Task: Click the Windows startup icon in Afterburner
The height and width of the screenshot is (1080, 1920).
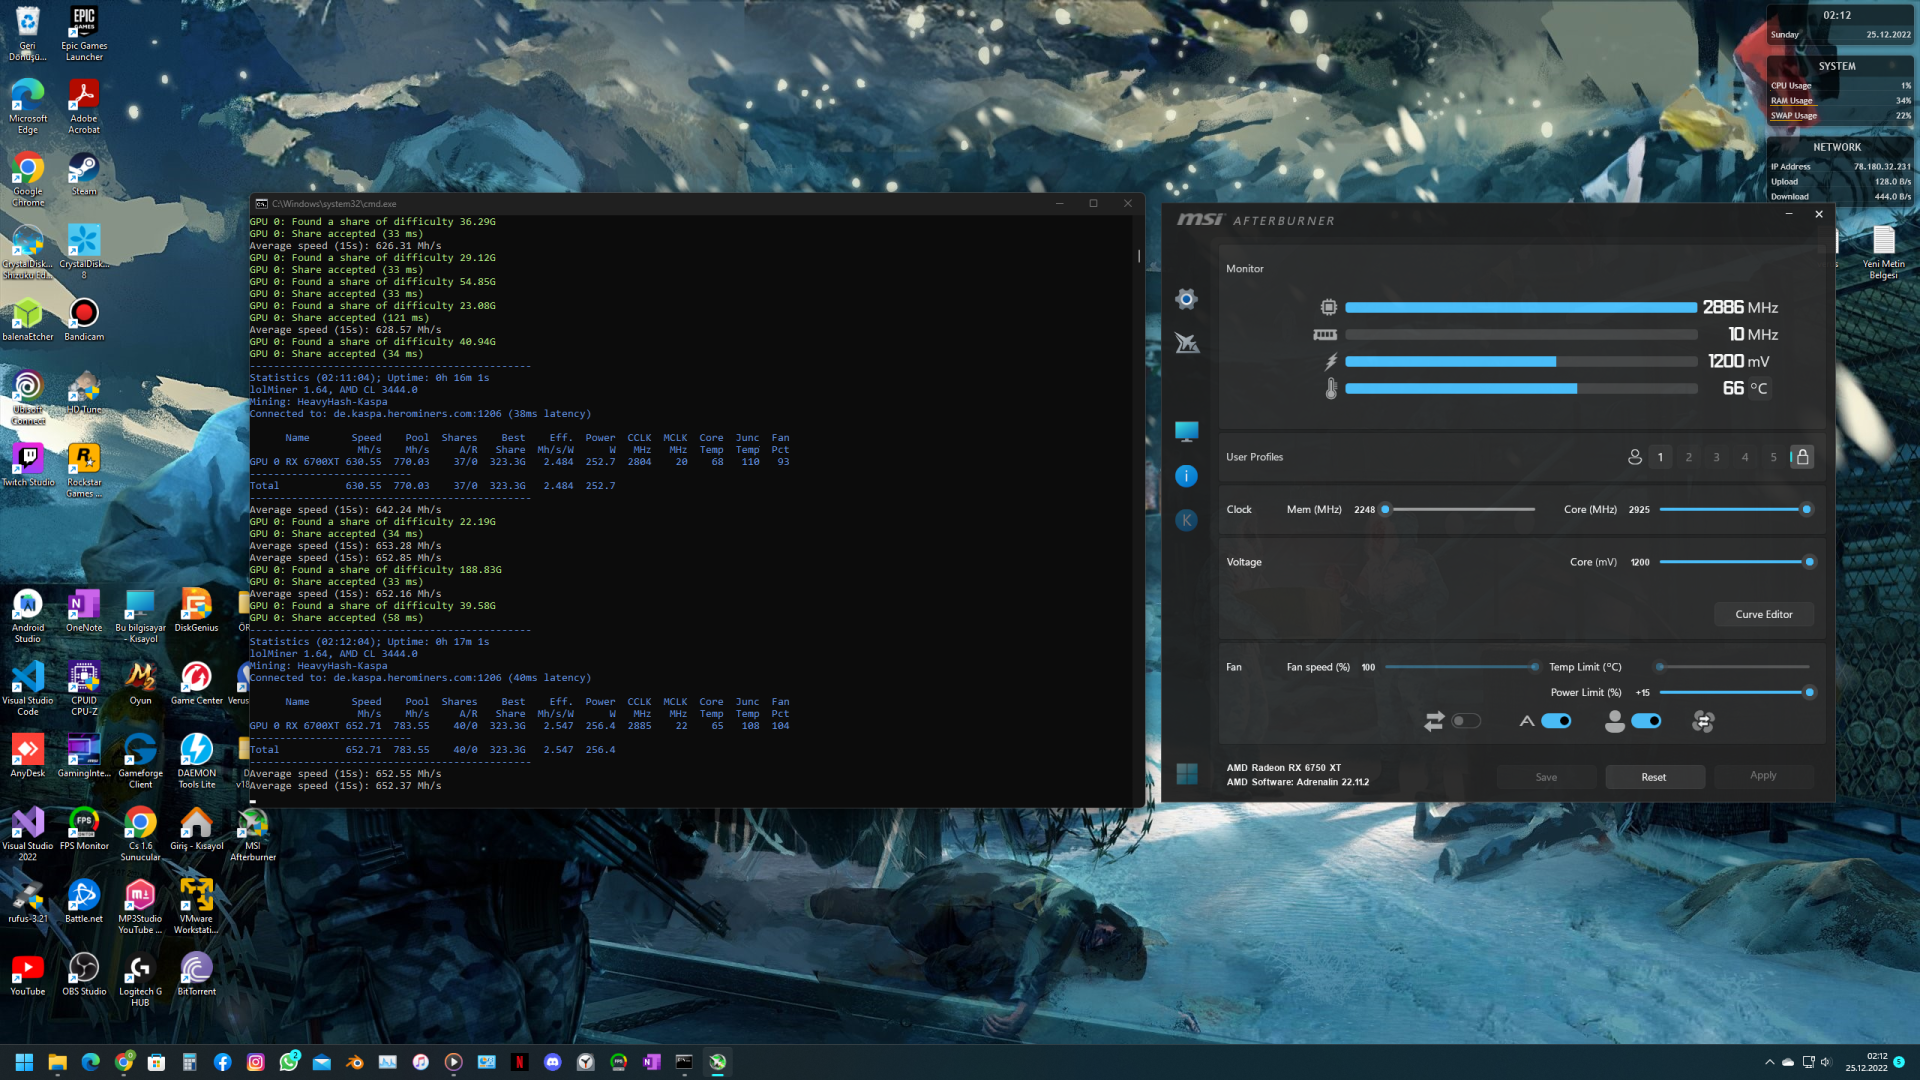Action: (1186, 774)
